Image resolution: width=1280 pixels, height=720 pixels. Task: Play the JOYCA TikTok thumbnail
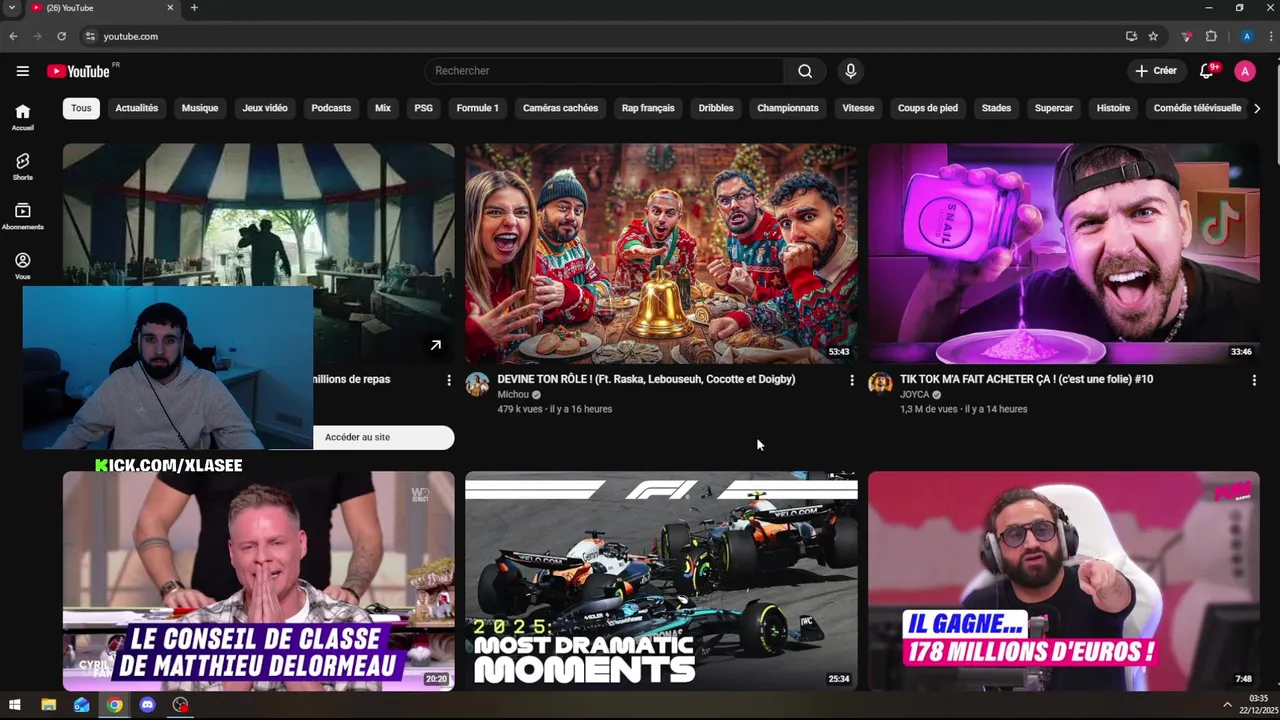click(1064, 253)
